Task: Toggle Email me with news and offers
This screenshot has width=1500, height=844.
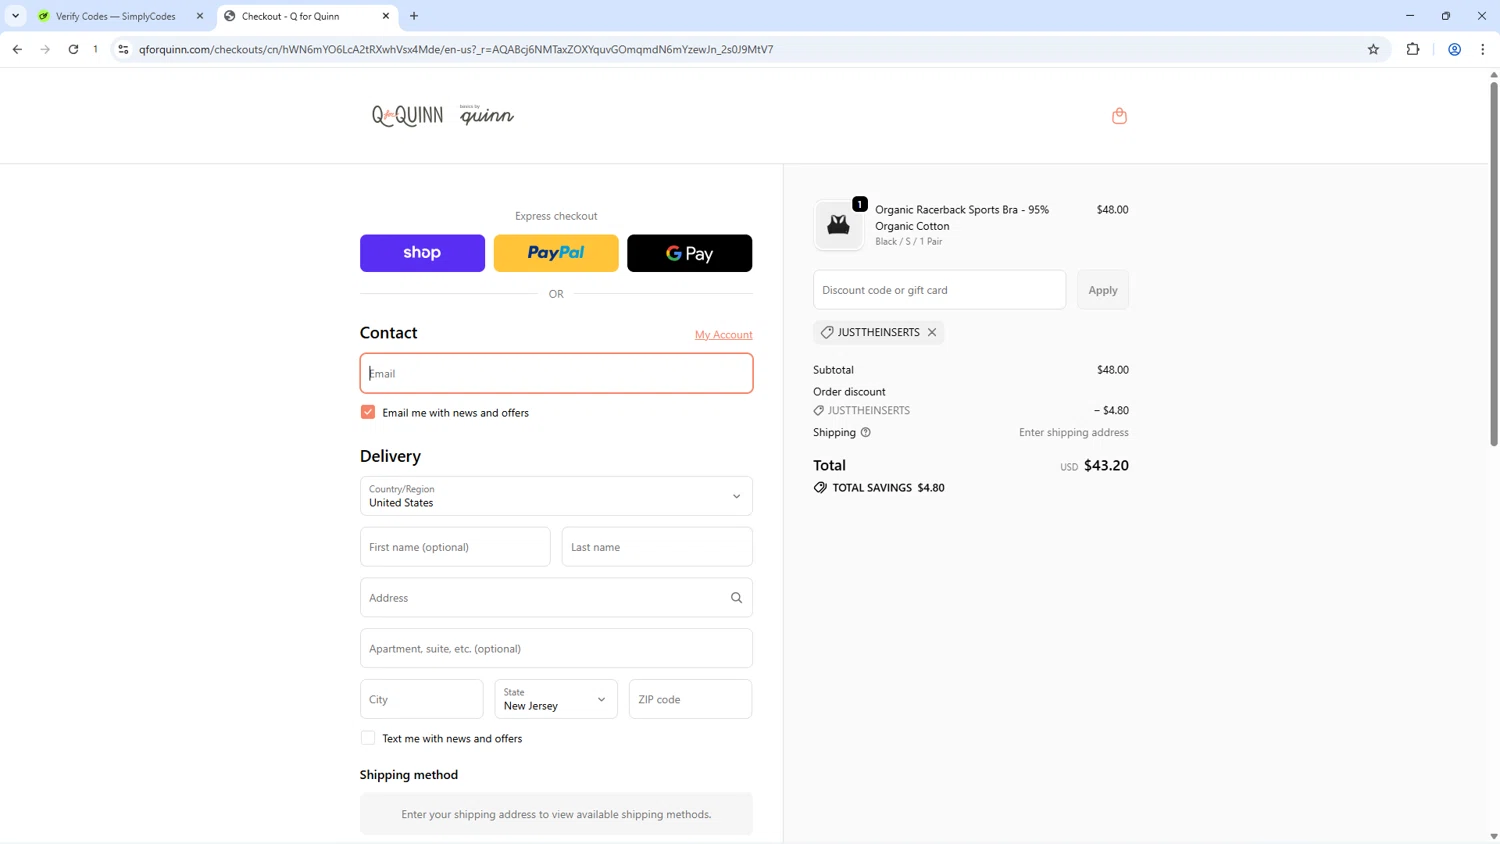Action: pyautogui.click(x=368, y=412)
